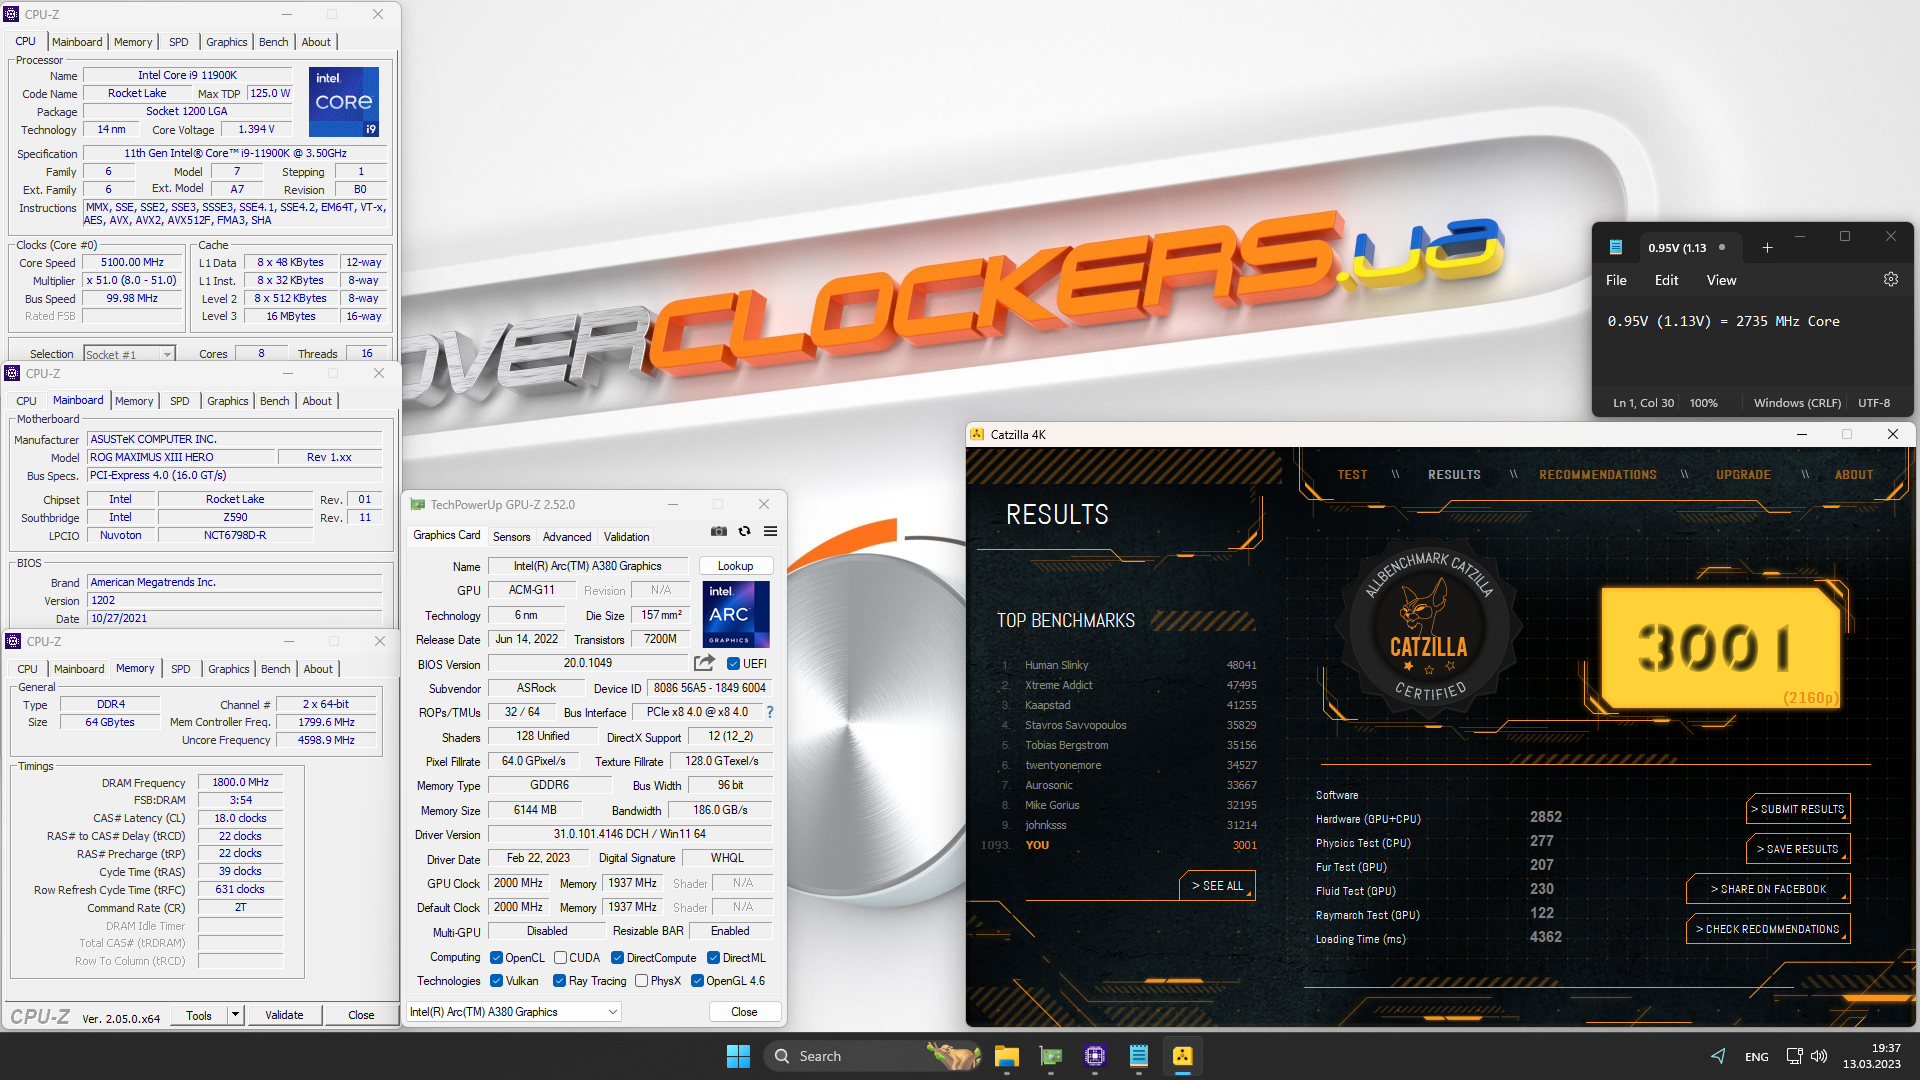Click location arrow in system tray

click(x=1718, y=1056)
